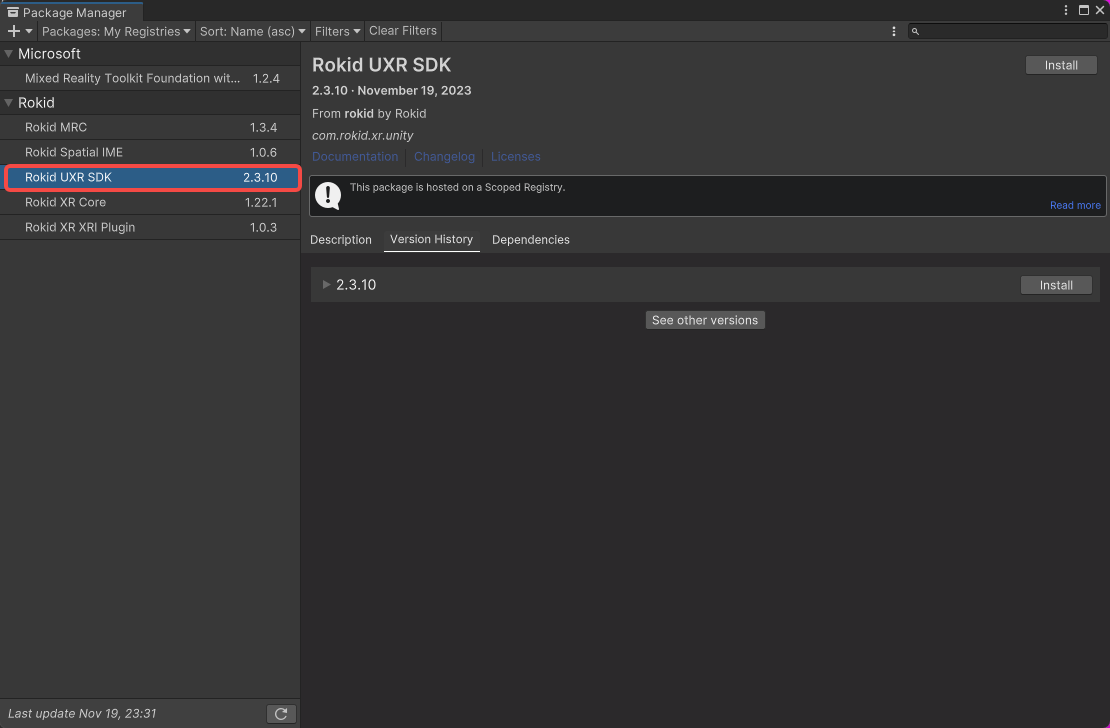Click the package search field
The width and height of the screenshot is (1110, 728).
tap(1007, 31)
